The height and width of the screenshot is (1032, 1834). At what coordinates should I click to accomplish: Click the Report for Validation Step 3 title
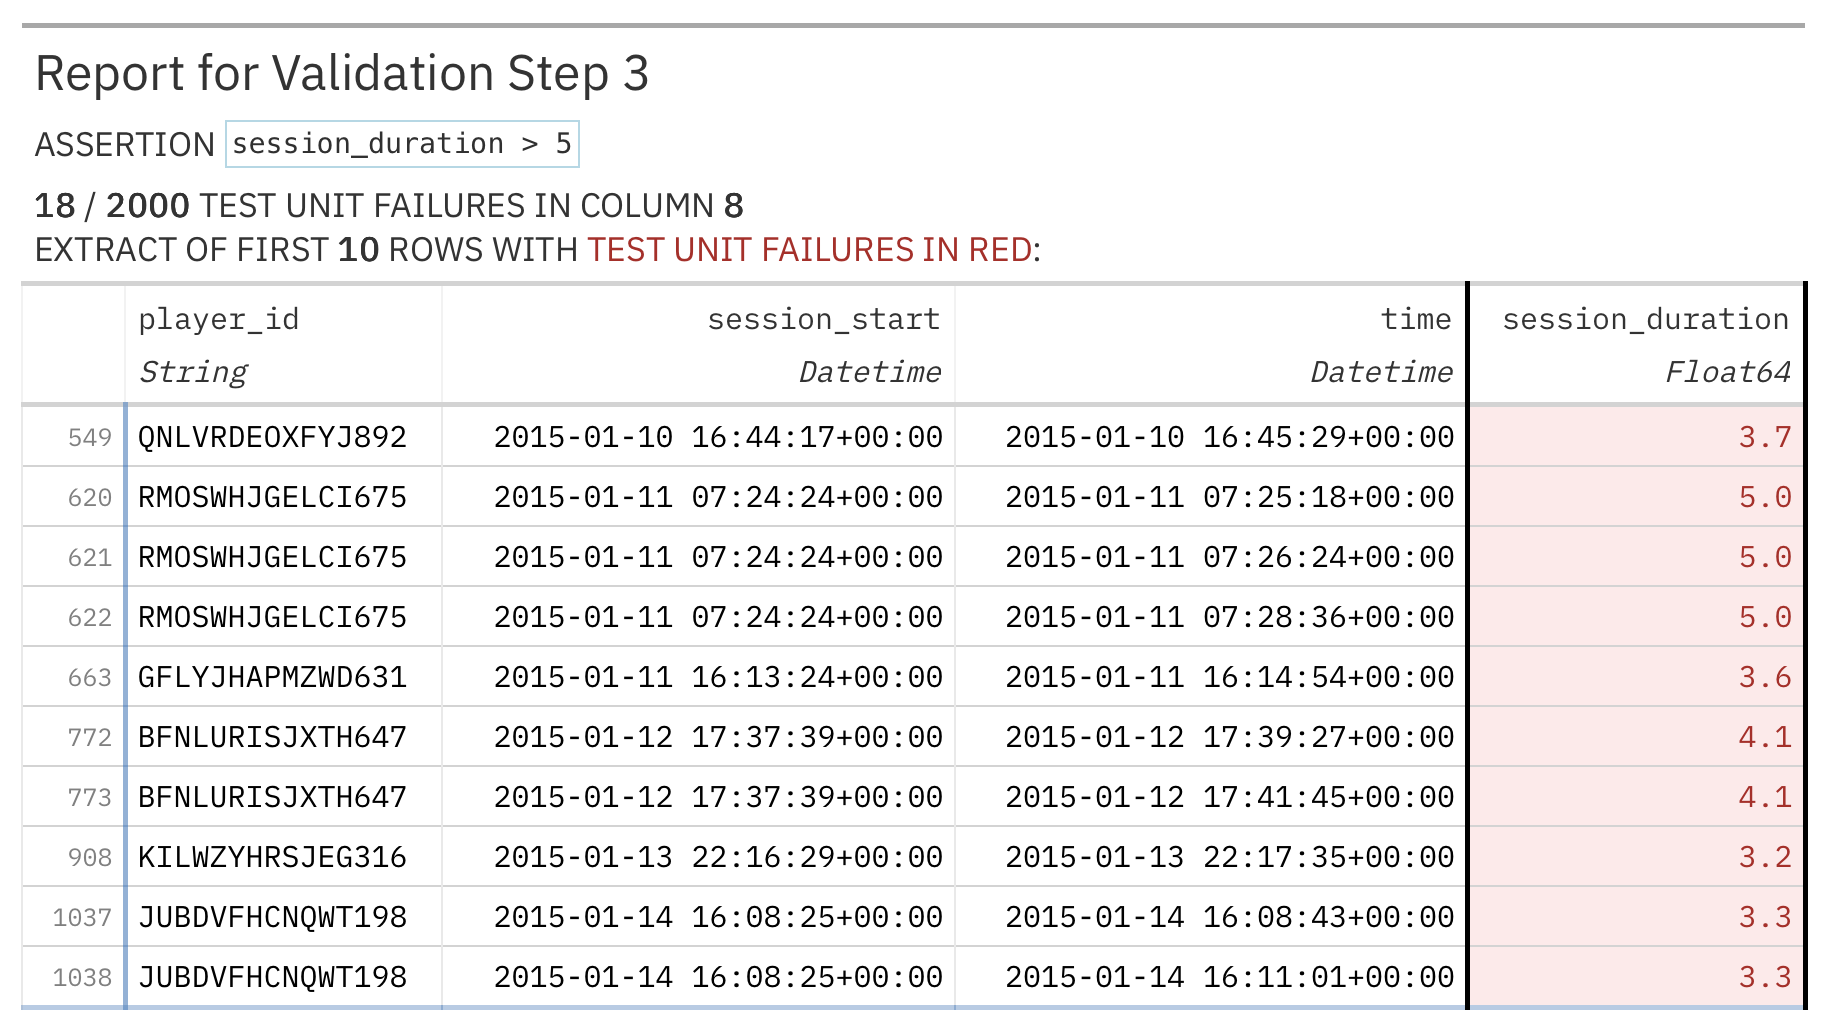coord(342,74)
